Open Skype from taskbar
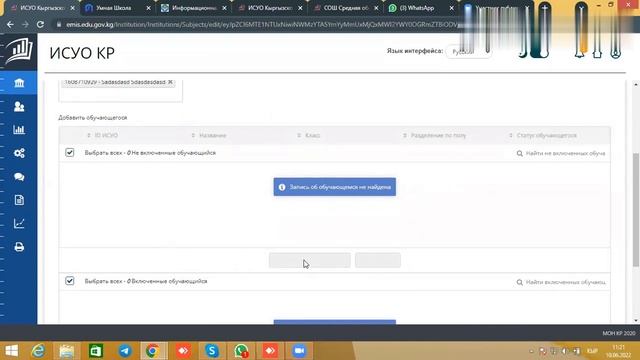 [x=212, y=351]
